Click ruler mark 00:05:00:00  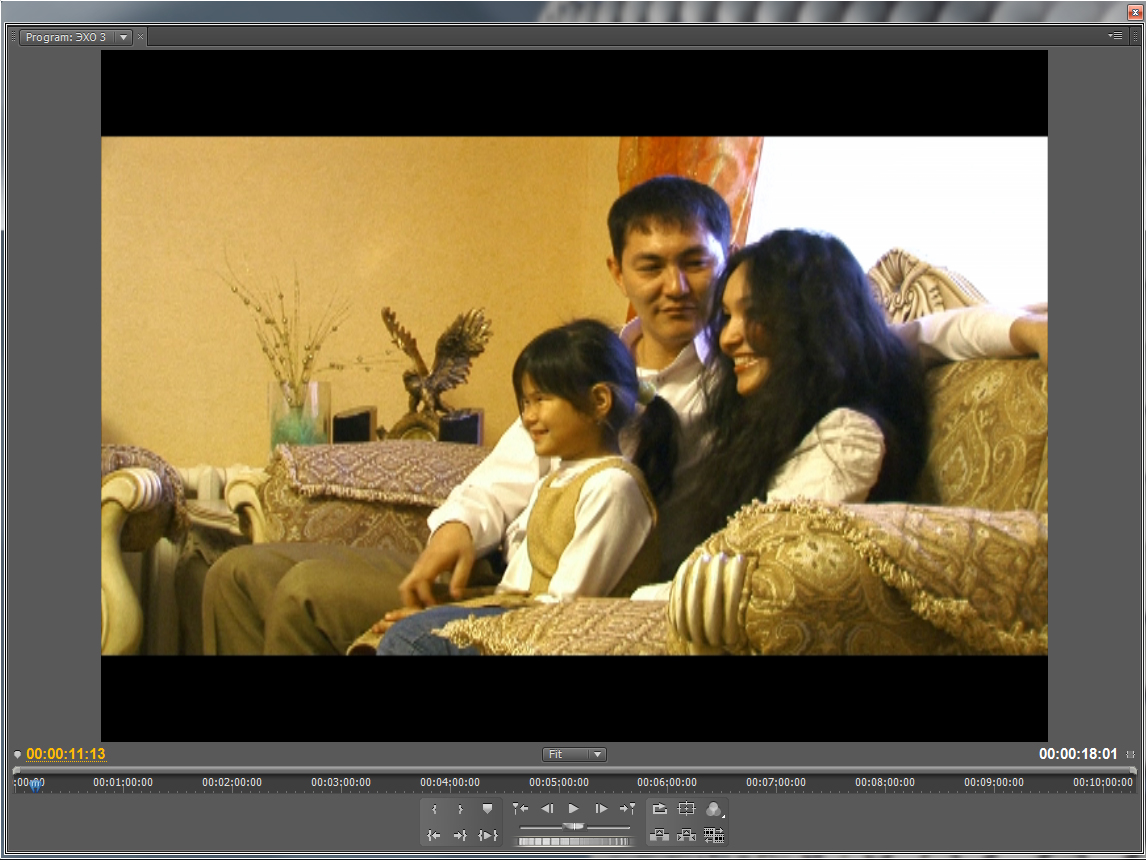pyautogui.click(x=558, y=782)
